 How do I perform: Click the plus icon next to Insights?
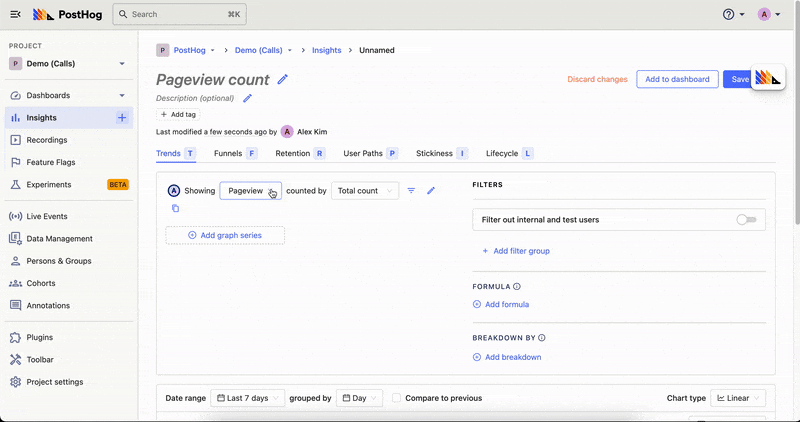click(x=122, y=118)
